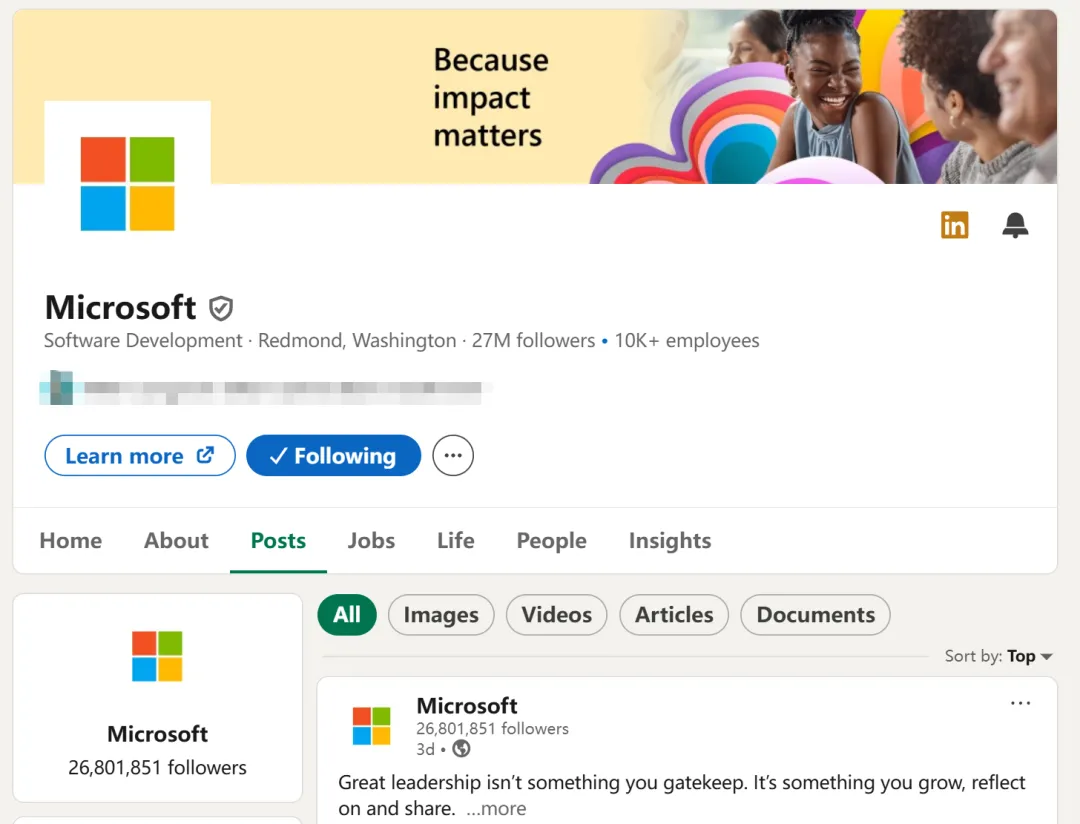Click the Microsoft logo in sidebar card
The width and height of the screenshot is (1080, 824).
point(157,656)
